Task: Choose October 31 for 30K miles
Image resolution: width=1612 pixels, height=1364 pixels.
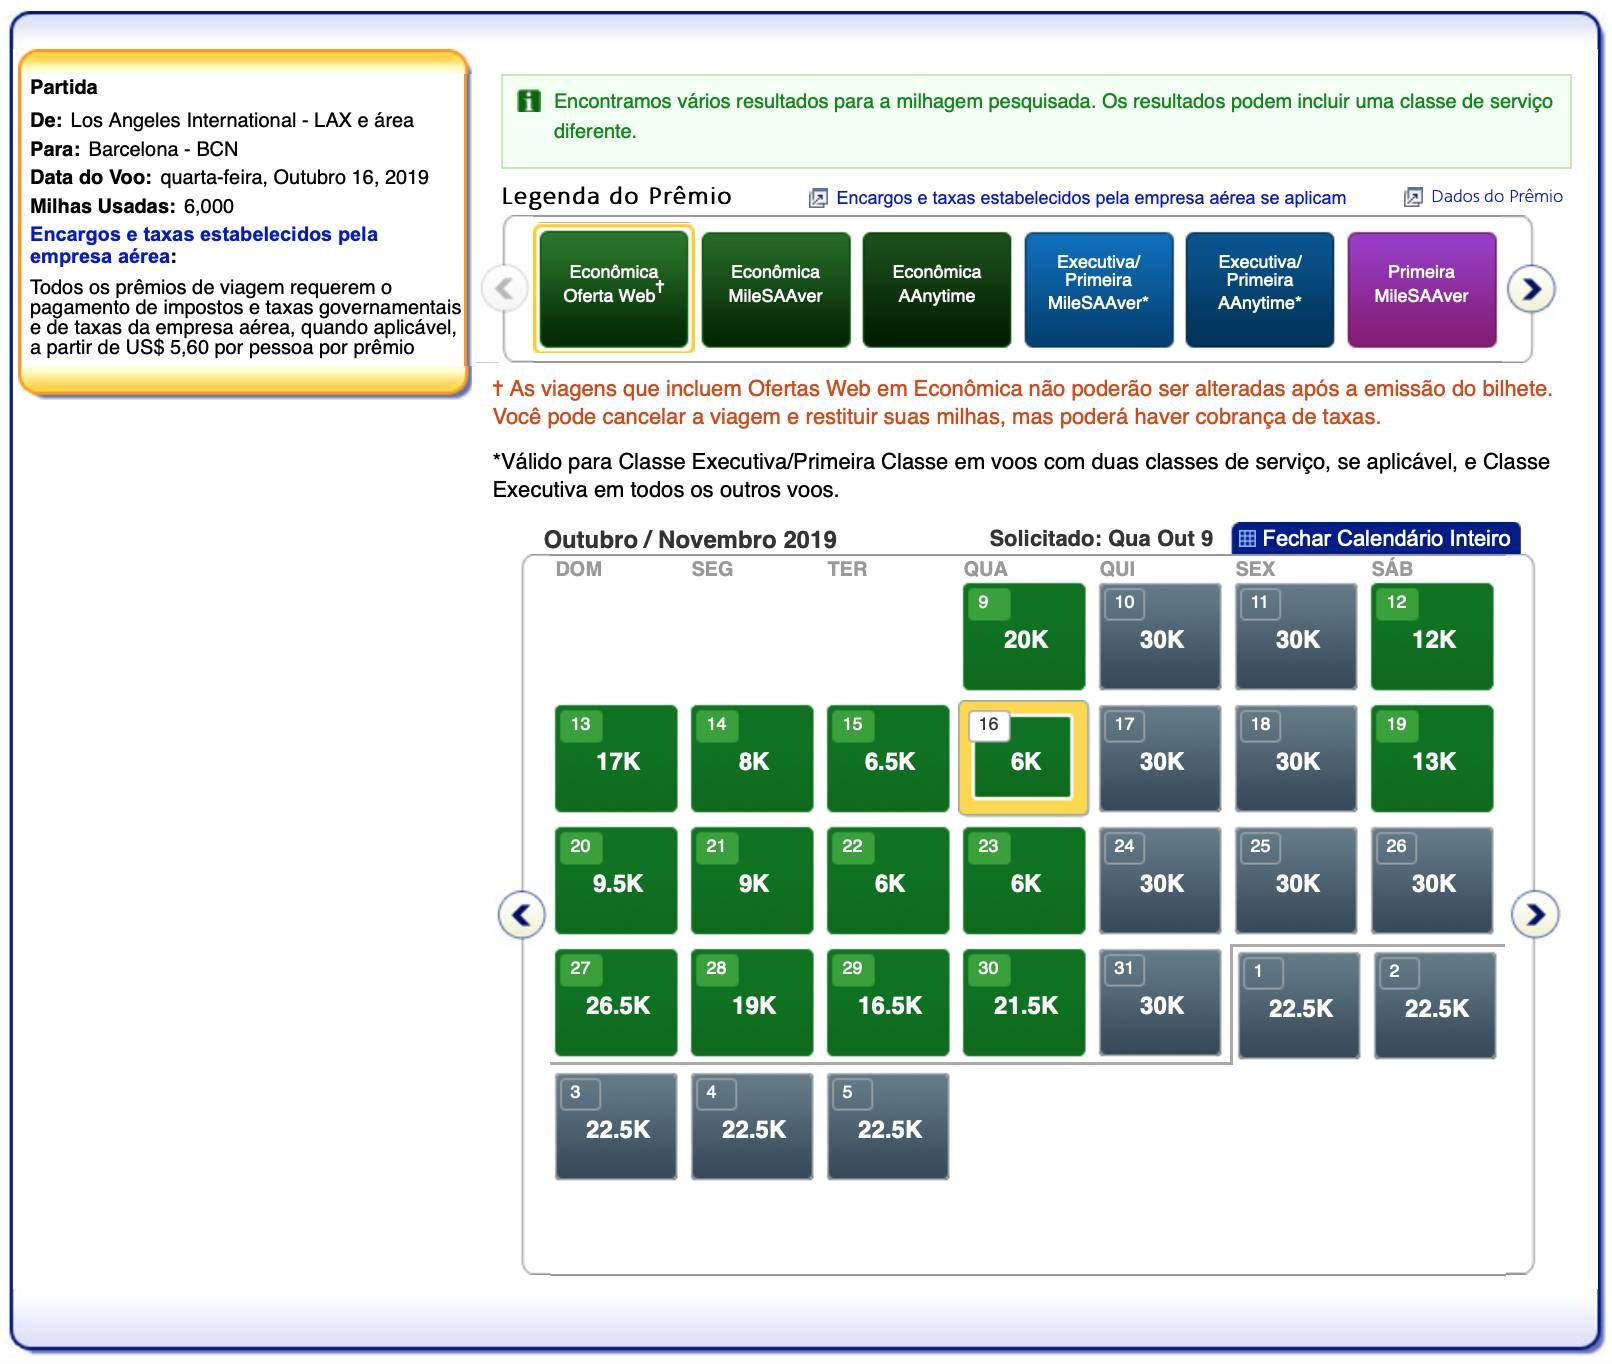Action: tap(1160, 1003)
